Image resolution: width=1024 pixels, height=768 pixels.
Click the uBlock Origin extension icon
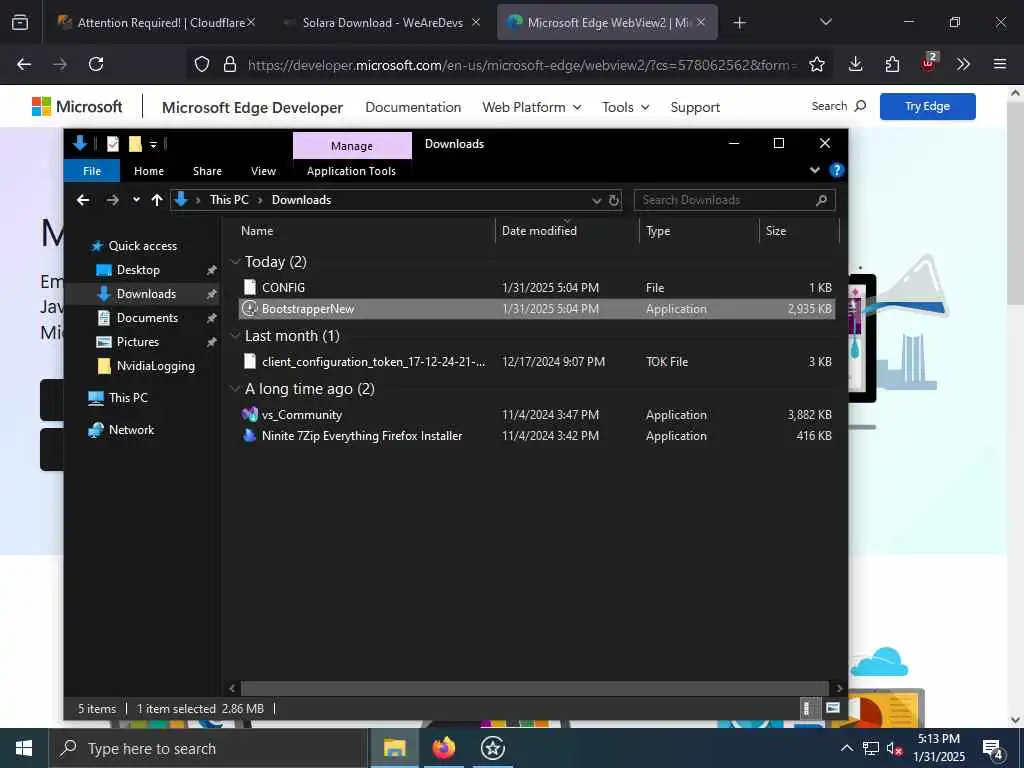point(929,63)
